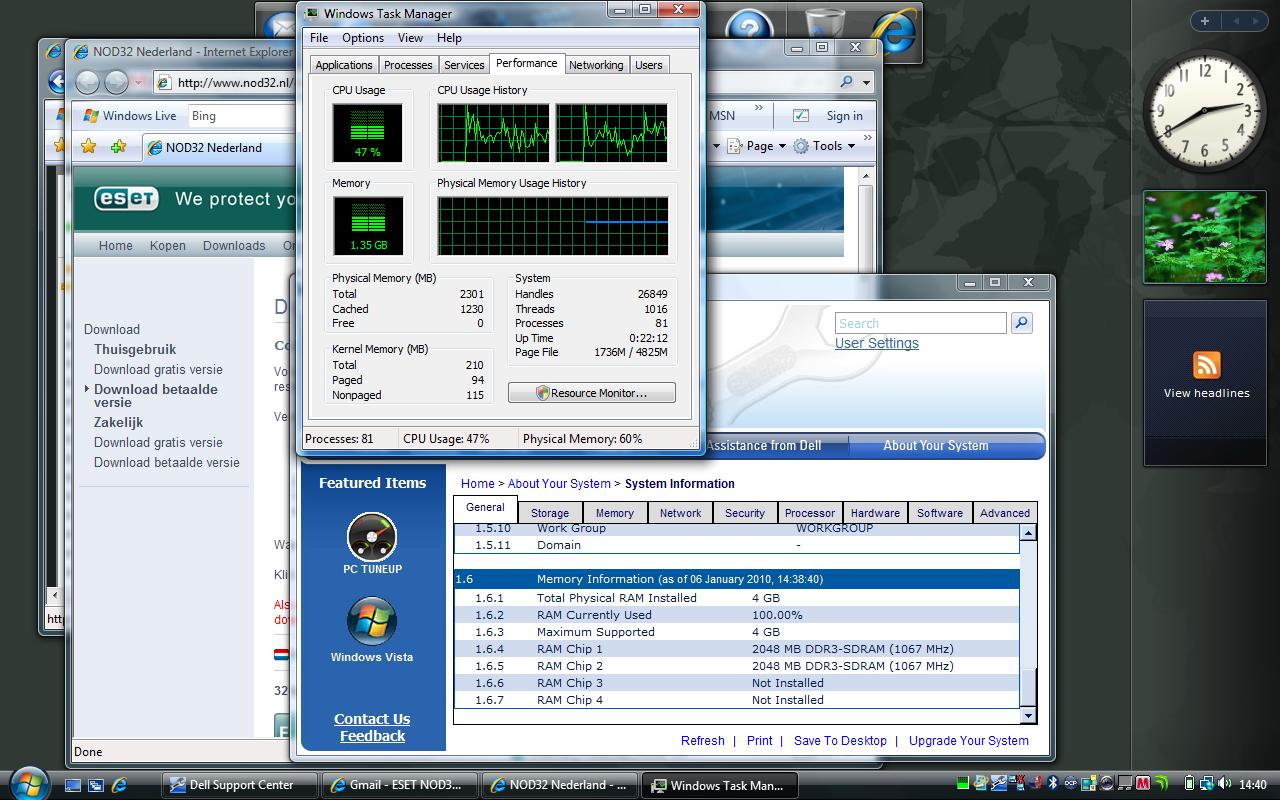1280x800 pixels.
Task: Click Download betaalde versie under Zakelijk
Action: coord(167,462)
